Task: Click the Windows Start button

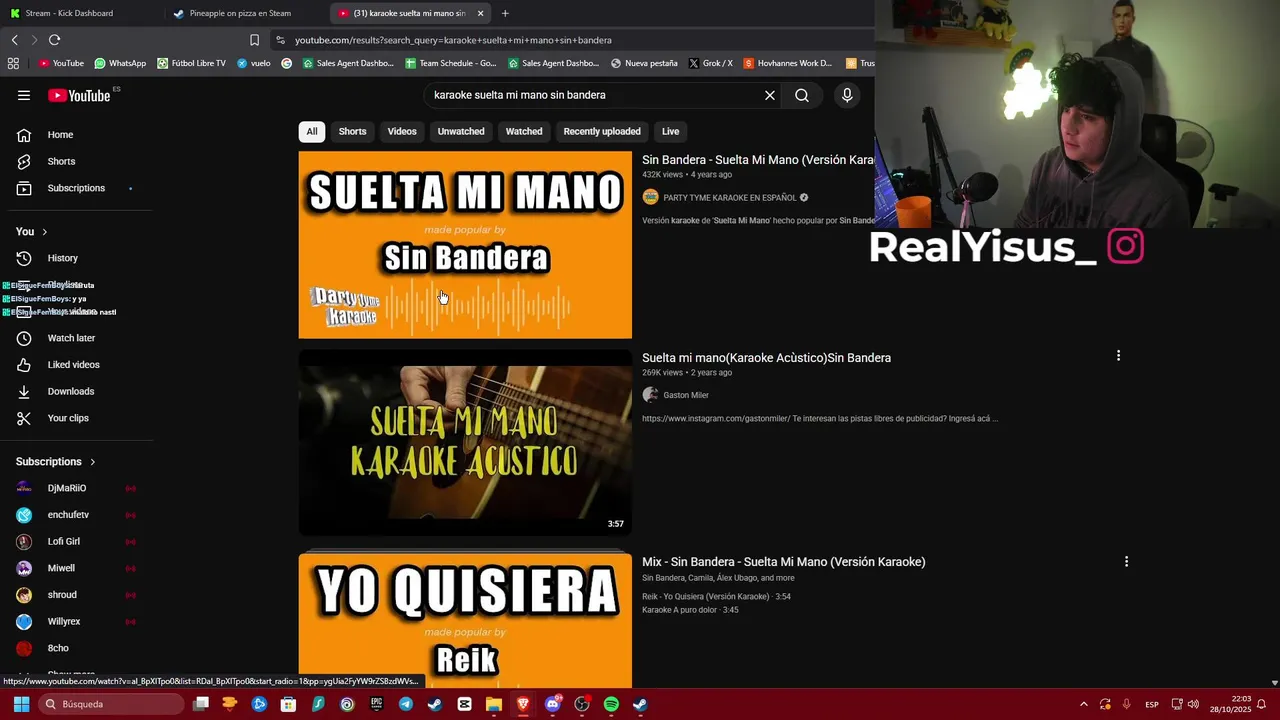Action: tap(21, 704)
